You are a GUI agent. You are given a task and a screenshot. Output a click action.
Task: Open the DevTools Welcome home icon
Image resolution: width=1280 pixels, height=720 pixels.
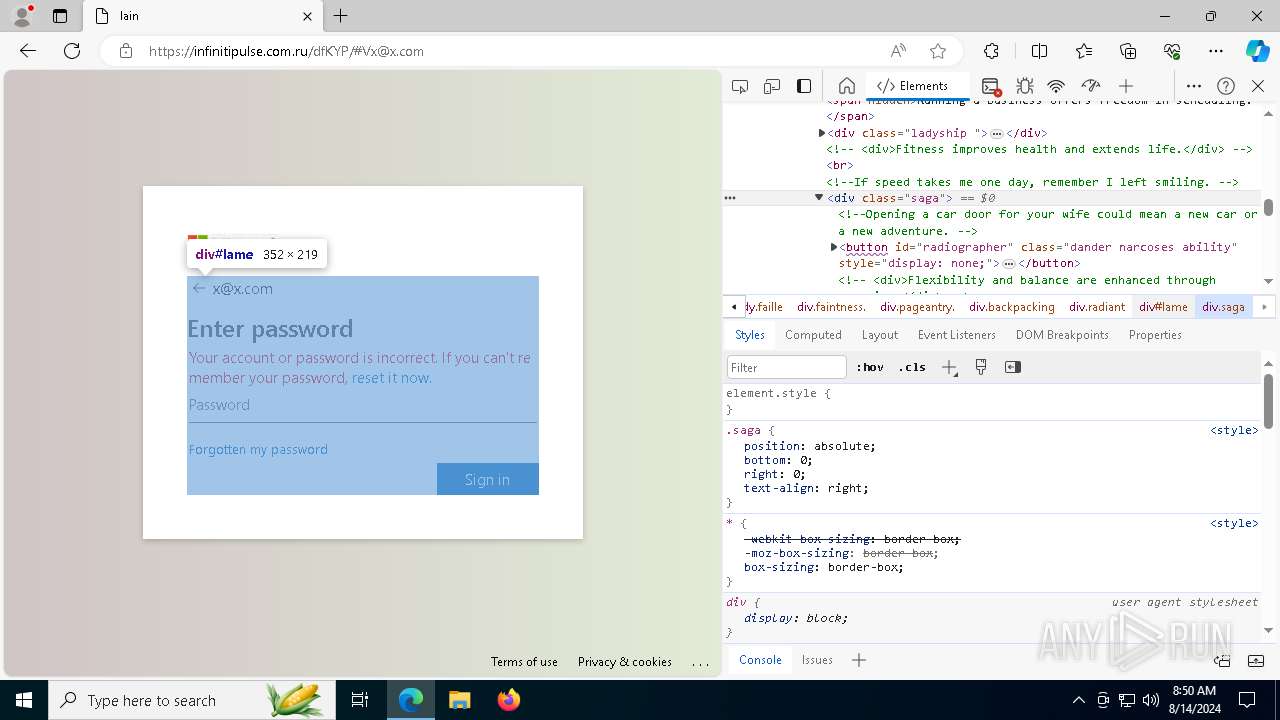[846, 86]
